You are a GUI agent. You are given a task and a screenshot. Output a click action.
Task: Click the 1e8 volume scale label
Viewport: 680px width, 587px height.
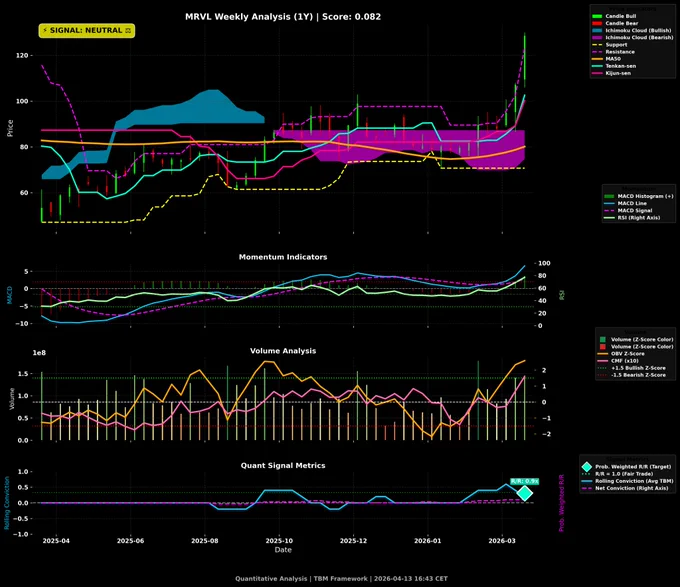tap(39, 353)
